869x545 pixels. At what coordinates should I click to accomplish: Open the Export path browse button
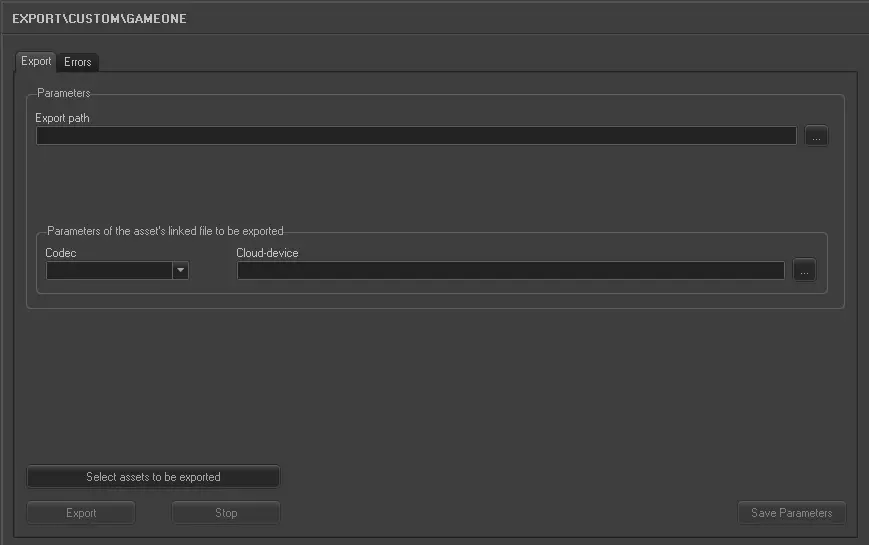click(x=816, y=136)
